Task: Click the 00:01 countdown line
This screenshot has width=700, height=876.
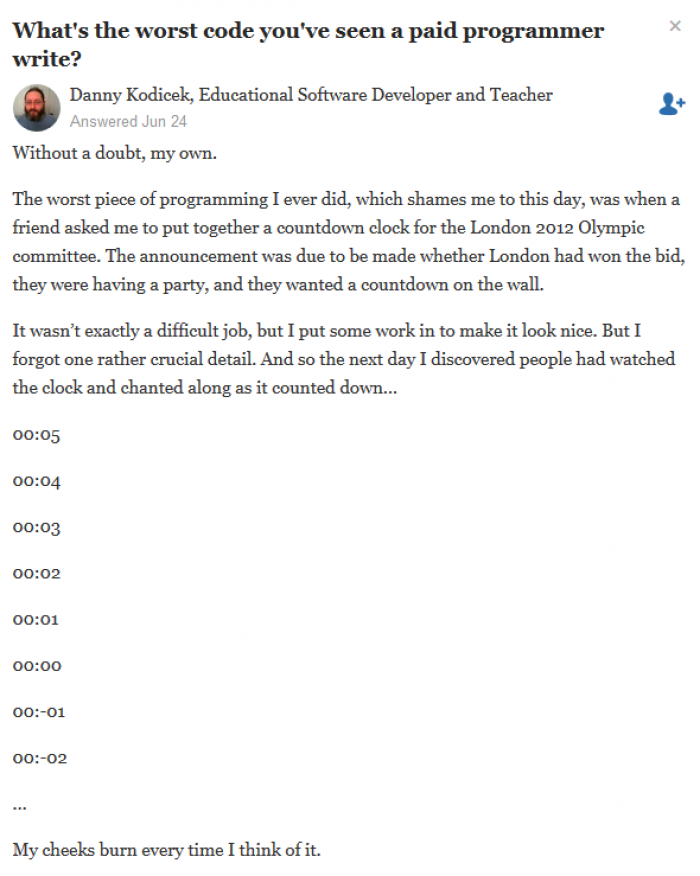Action: point(36,620)
